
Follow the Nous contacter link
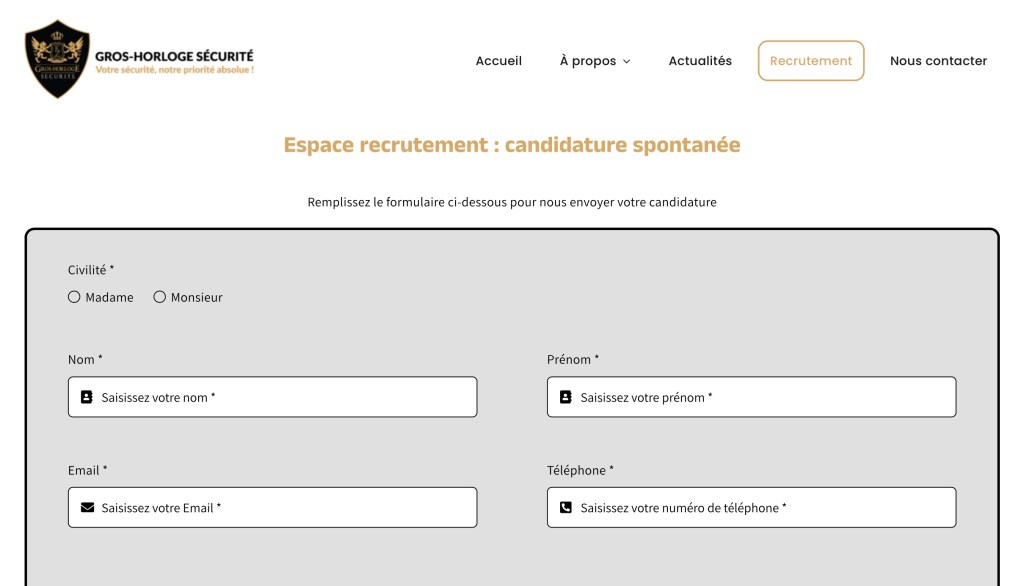click(x=938, y=61)
